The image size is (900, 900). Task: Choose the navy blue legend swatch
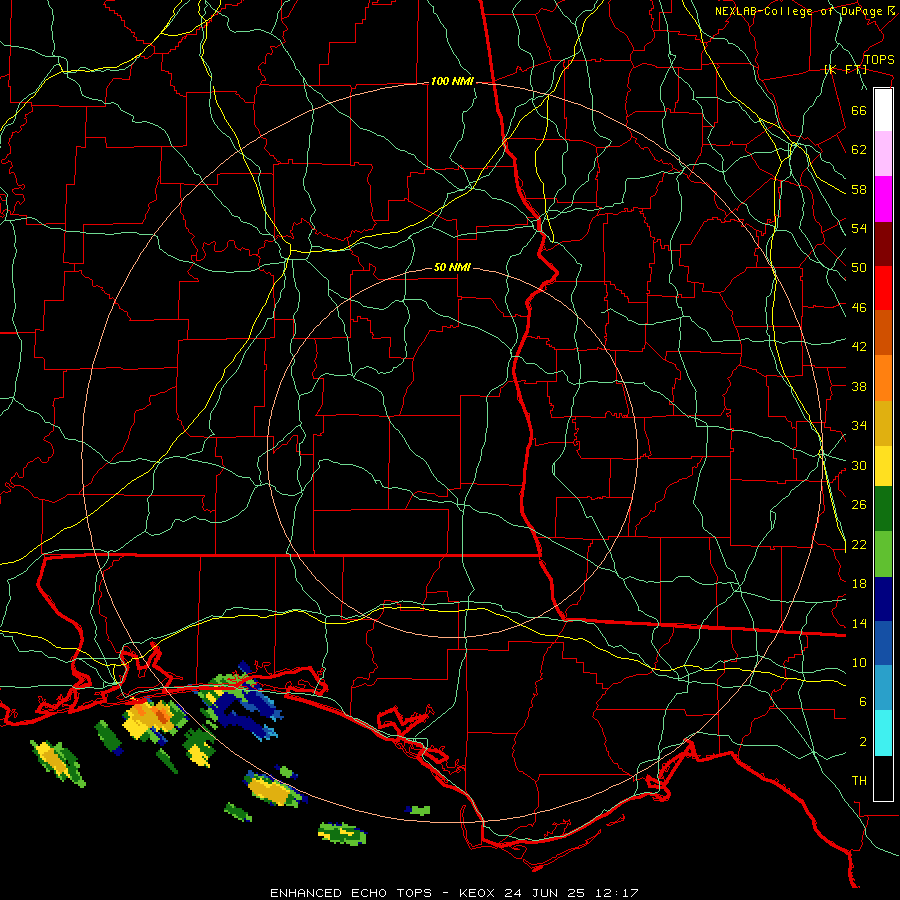coord(883,599)
